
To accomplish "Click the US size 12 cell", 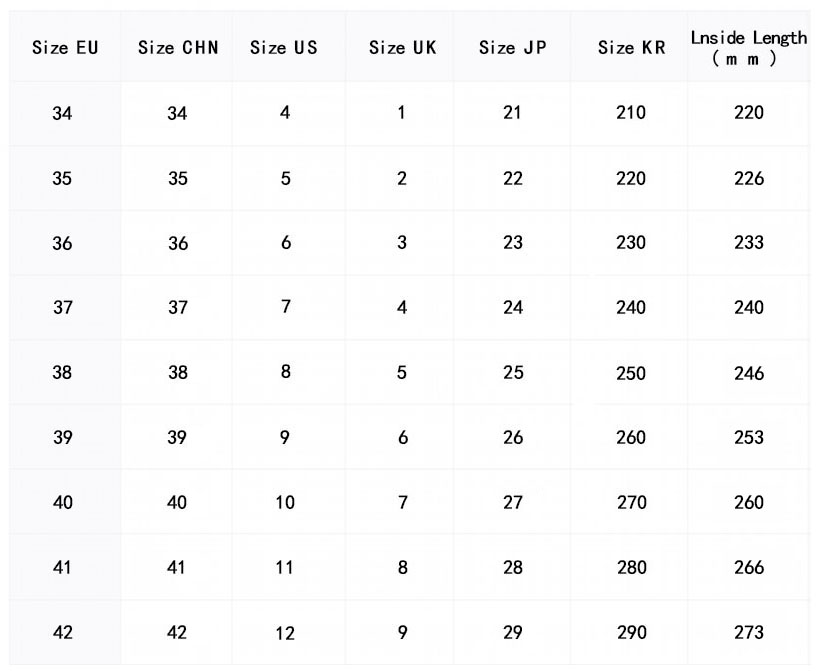I will tap(285, 632).
